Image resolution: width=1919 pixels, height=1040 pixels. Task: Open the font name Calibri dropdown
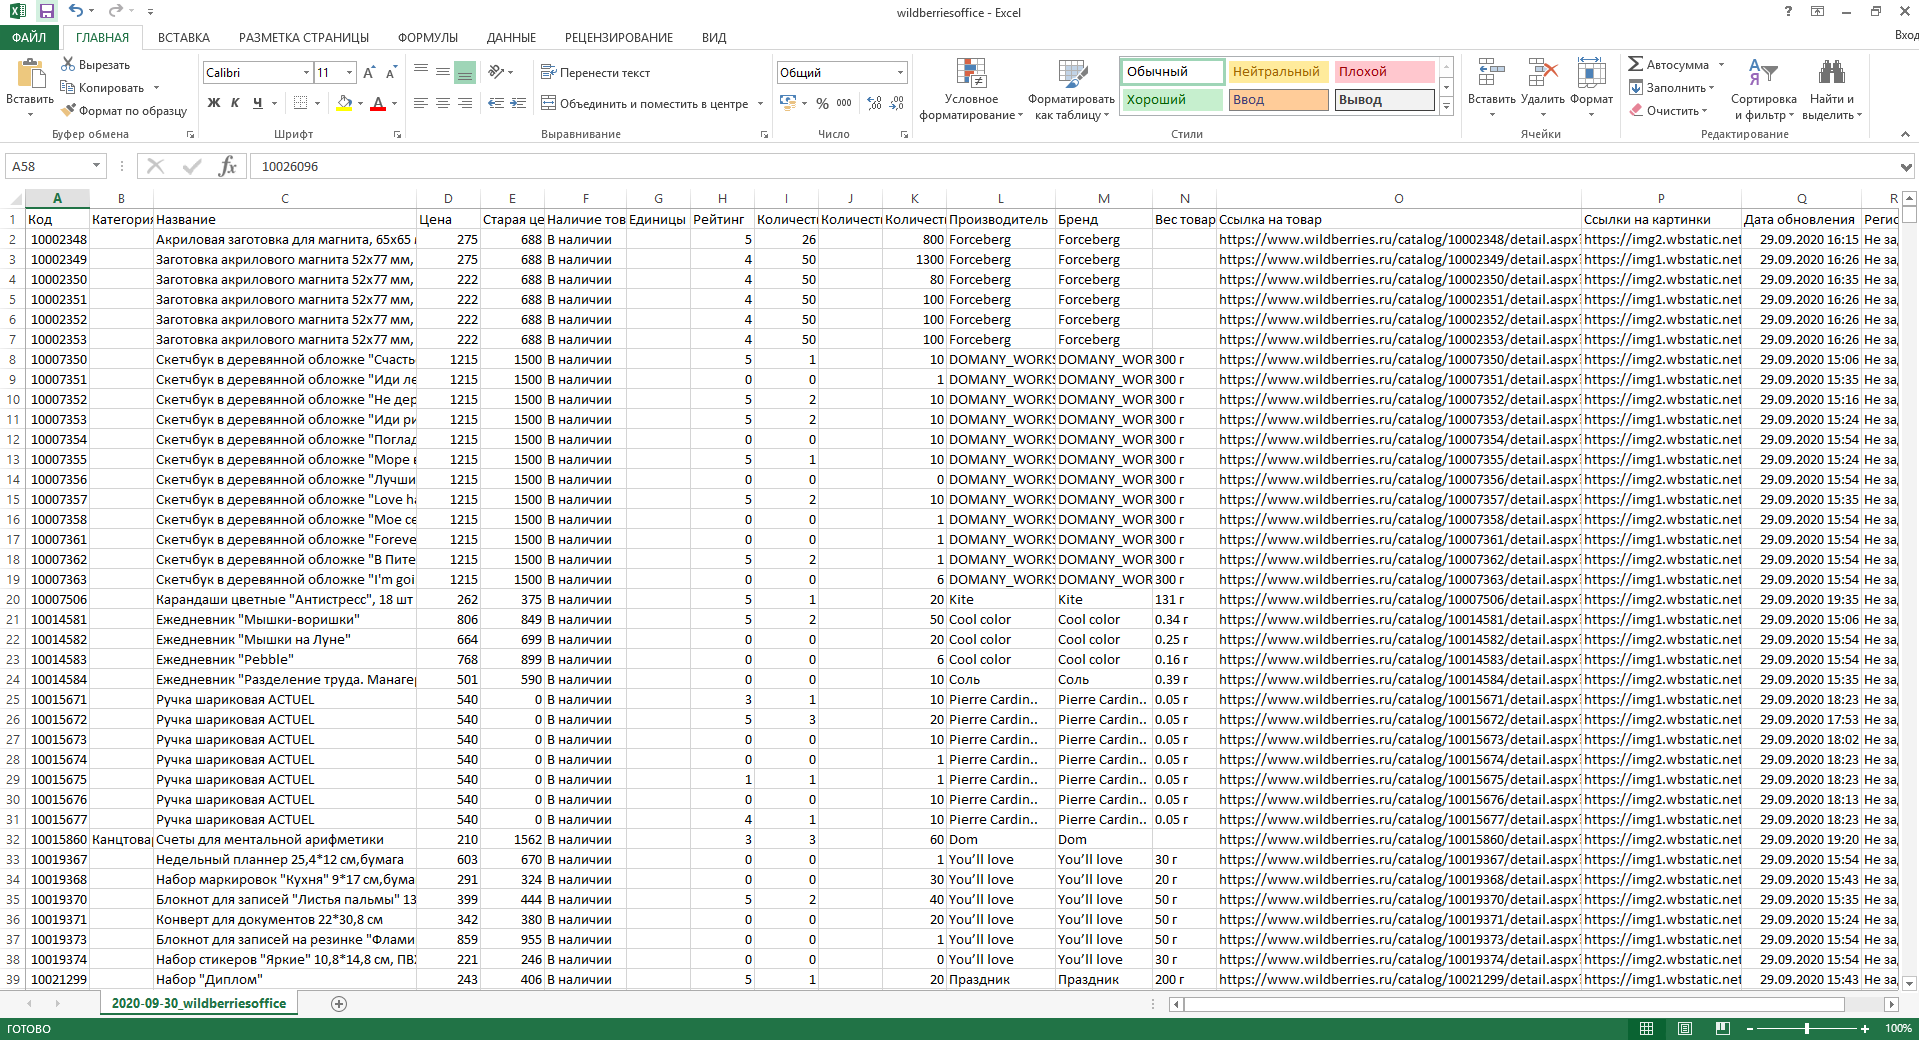(306, 73)
